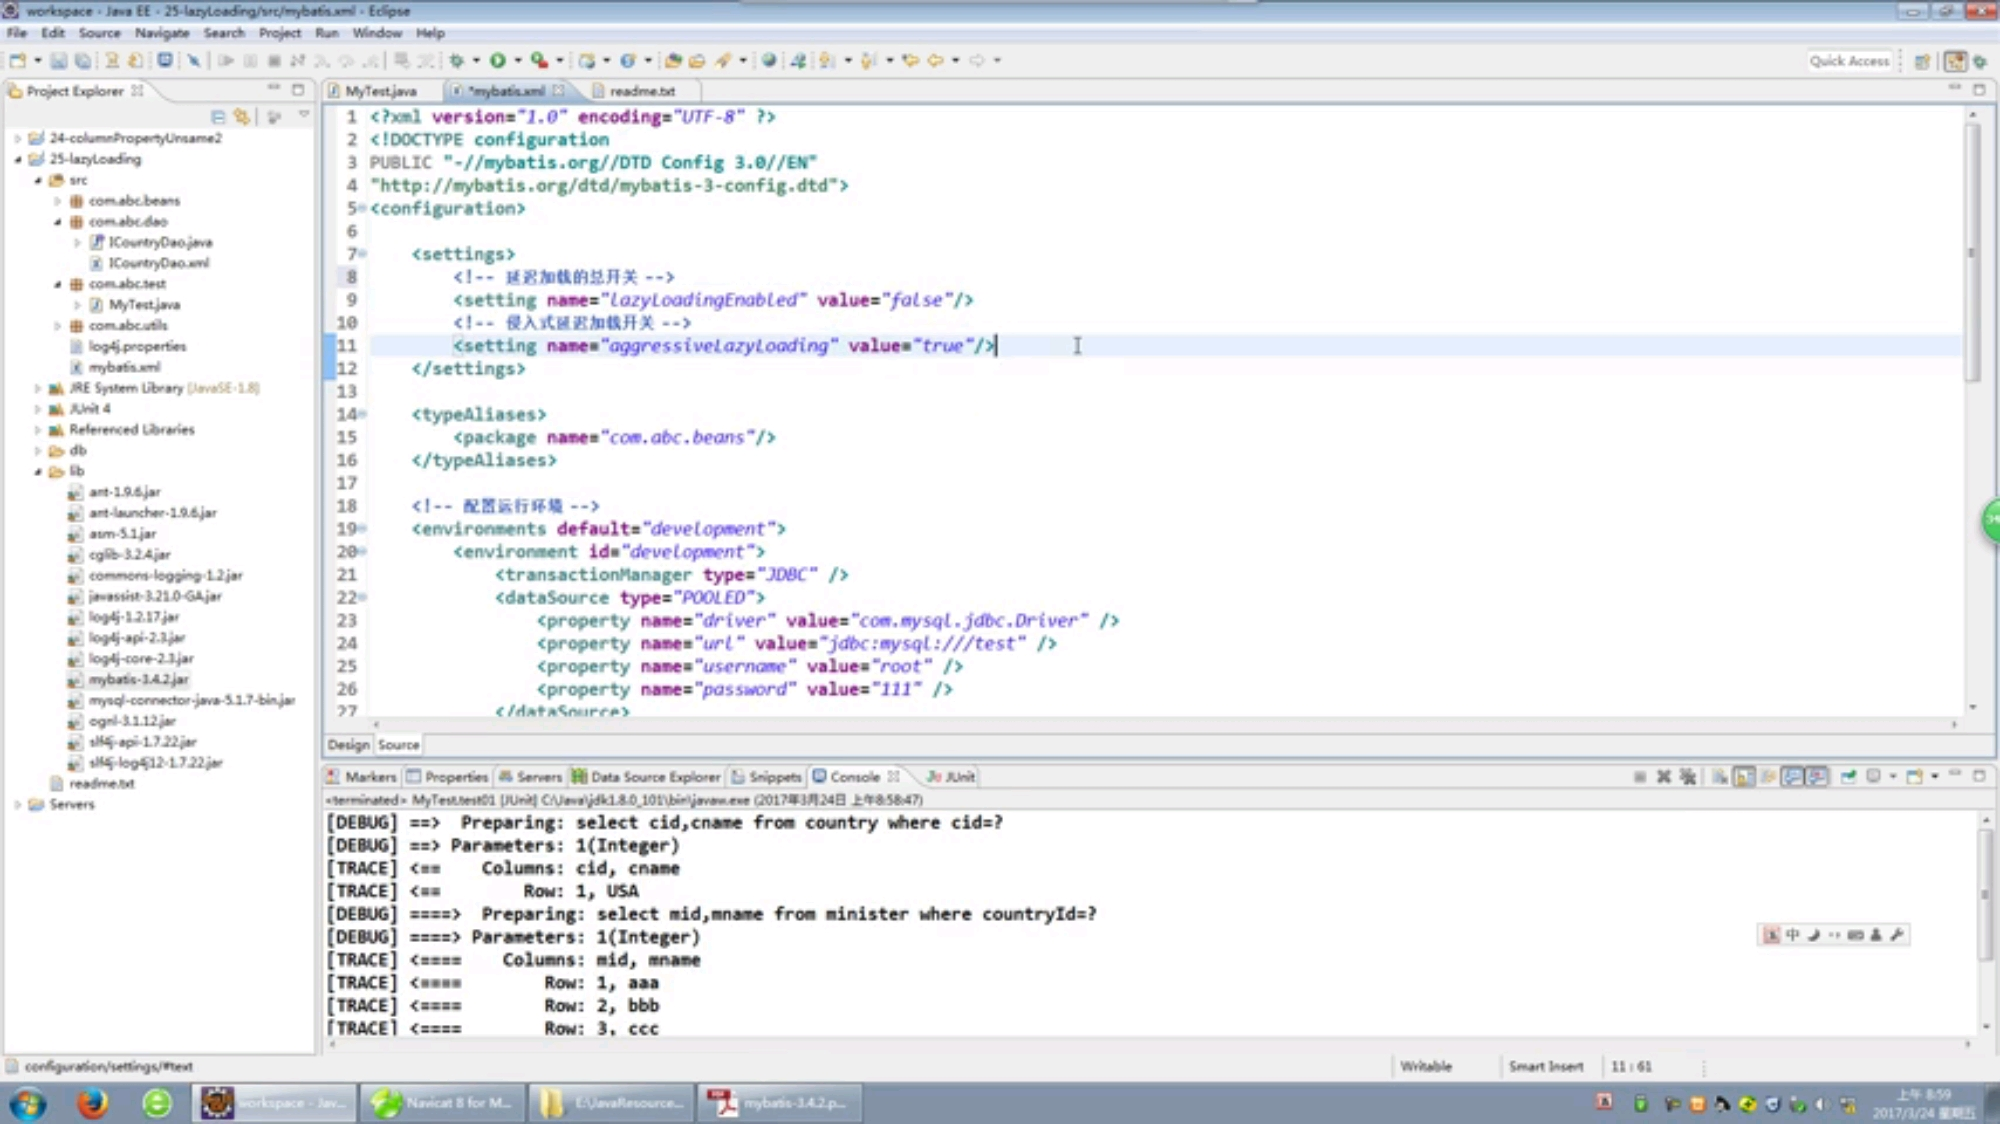Click the Remove Launch (X) console icon
The image size is (2000, 1124).
pos(1663,777)
